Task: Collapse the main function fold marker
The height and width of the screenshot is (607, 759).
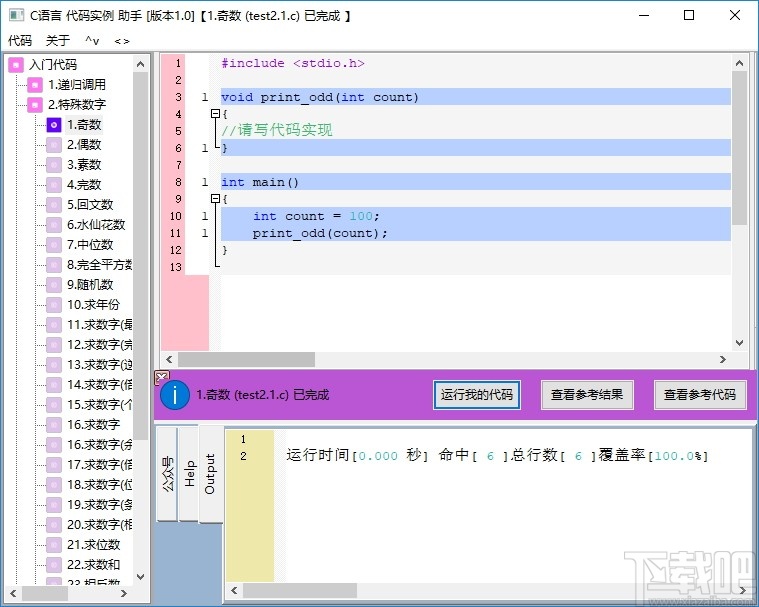Action: pyautogui.click(x=215, y=198)
